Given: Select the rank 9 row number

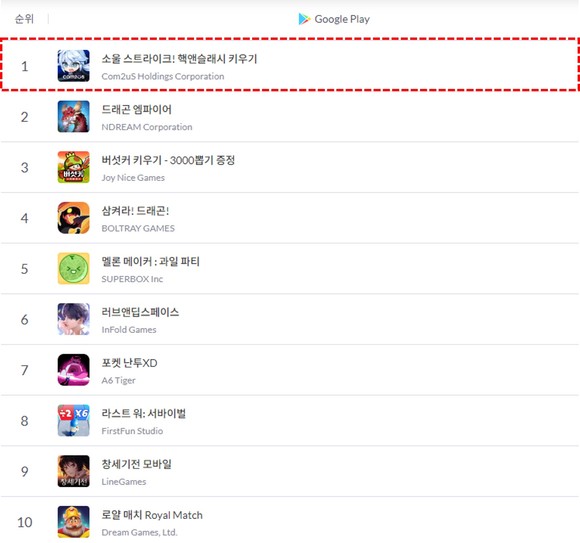Looking at the screenshot, I should point(24,471).
